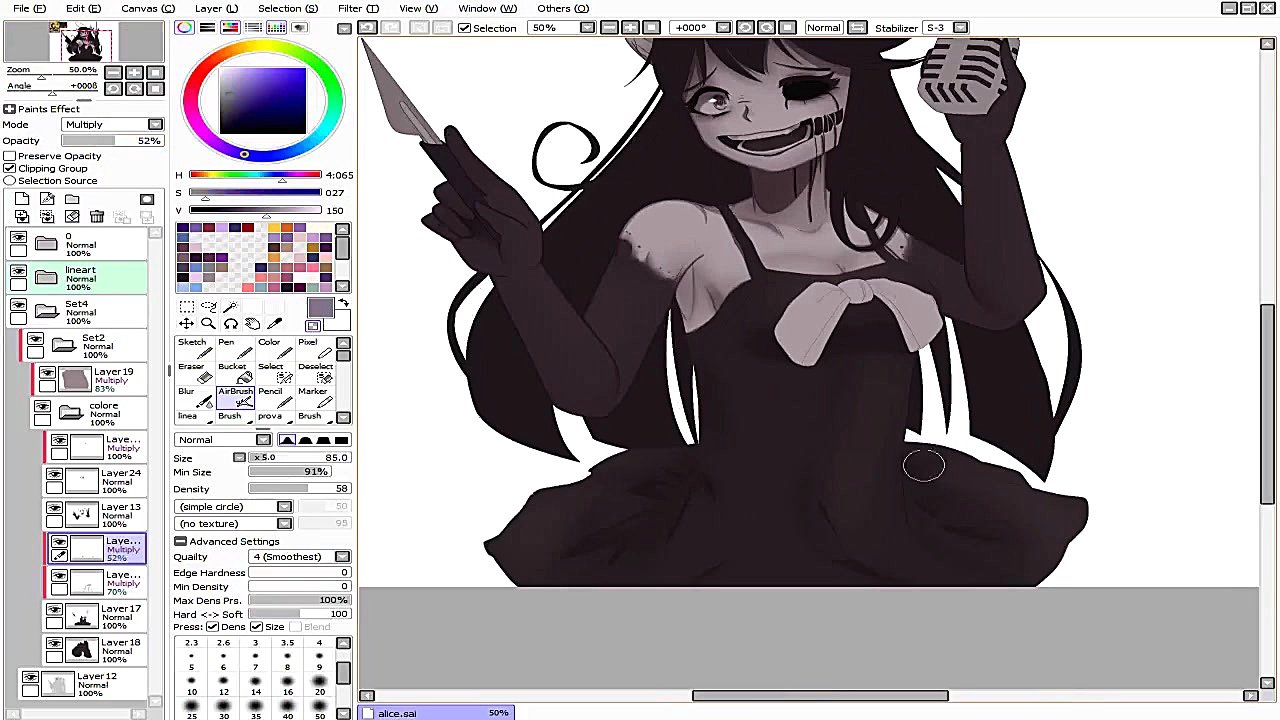Viewport: 1280px width, 720px height.
Task: Open the brush blend mode Normal dropdown
Action: [x=222, y=440]
